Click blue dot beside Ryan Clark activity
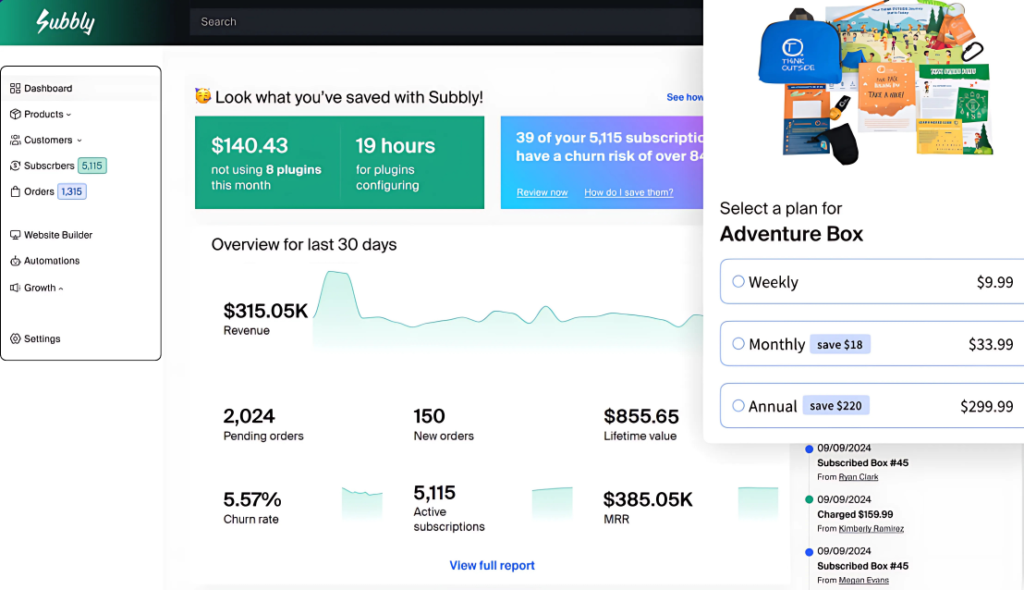This screenshot has height=590, width=1024. point(809,449)
